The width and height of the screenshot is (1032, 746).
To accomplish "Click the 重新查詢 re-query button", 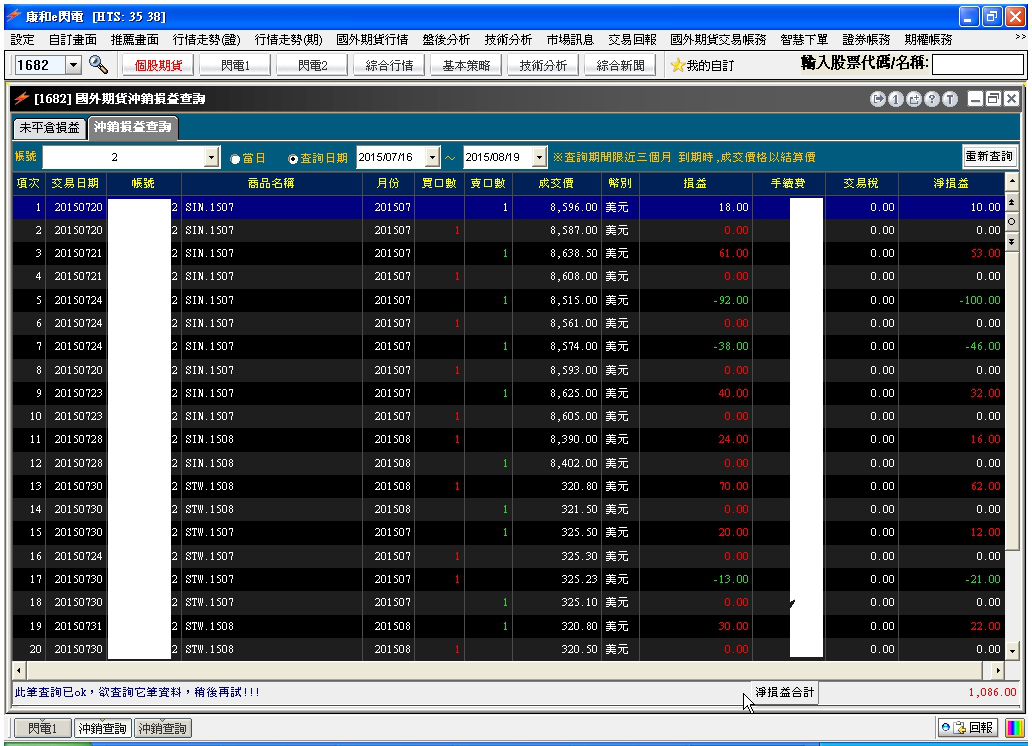I will (989, 157).
